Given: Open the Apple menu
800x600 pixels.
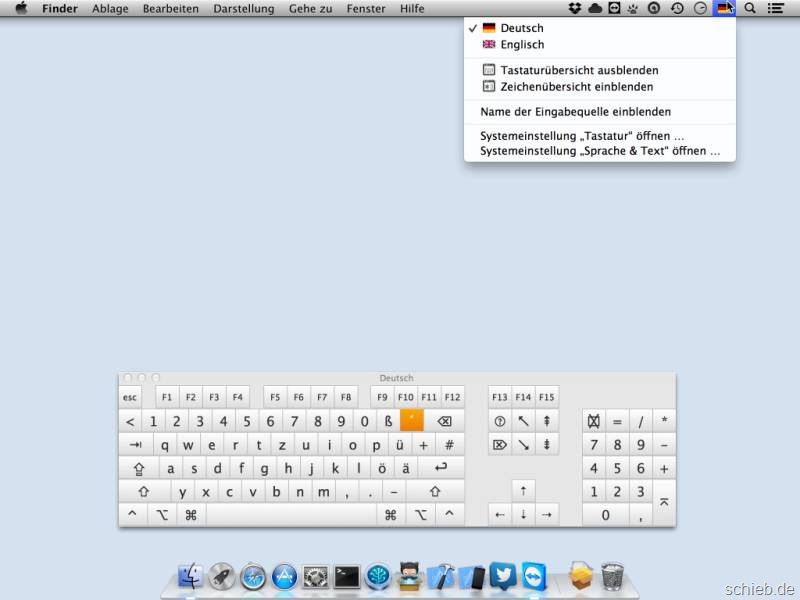Looking at the screenshot, I should pyautogui.click(x=21, y=8).
